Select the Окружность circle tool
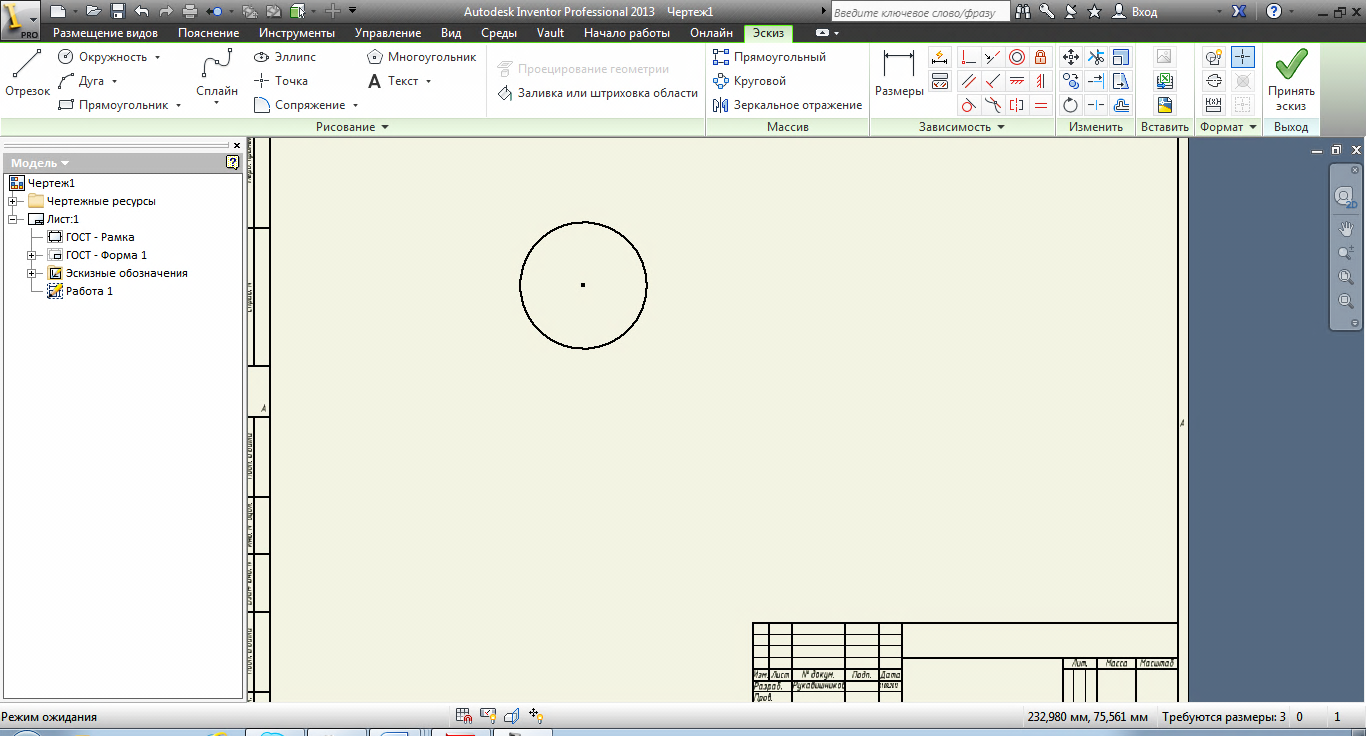 point(102,57)
